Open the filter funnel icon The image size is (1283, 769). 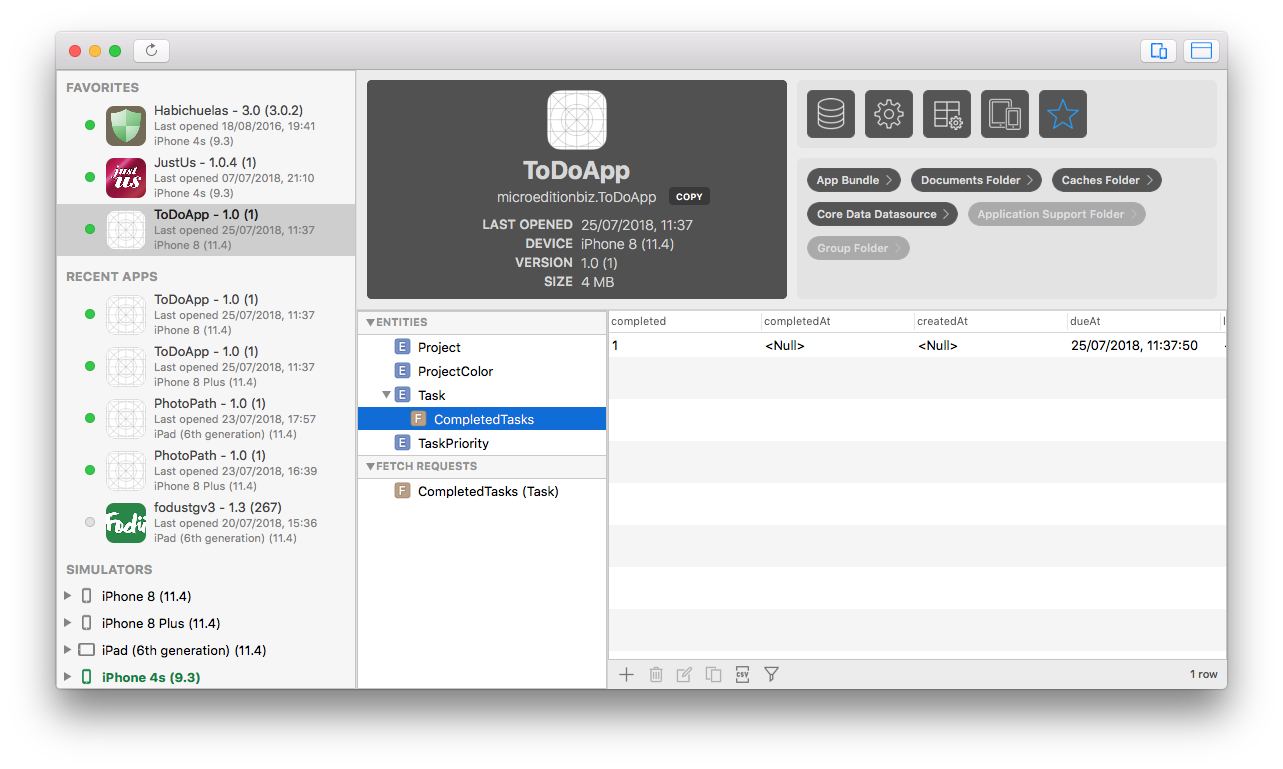771,675
